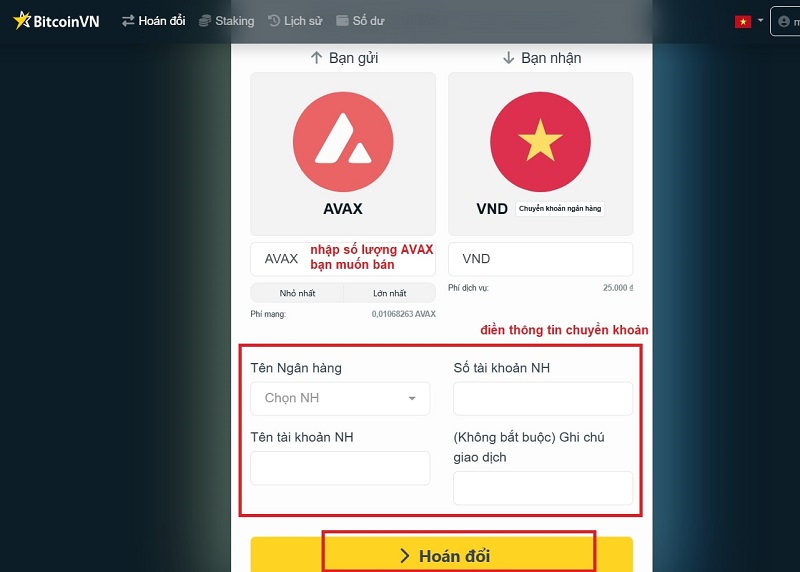Select the Nhỏ nhất minimum amount button
Viewport: 800px width, 572px height.
[x=297, y=293]
